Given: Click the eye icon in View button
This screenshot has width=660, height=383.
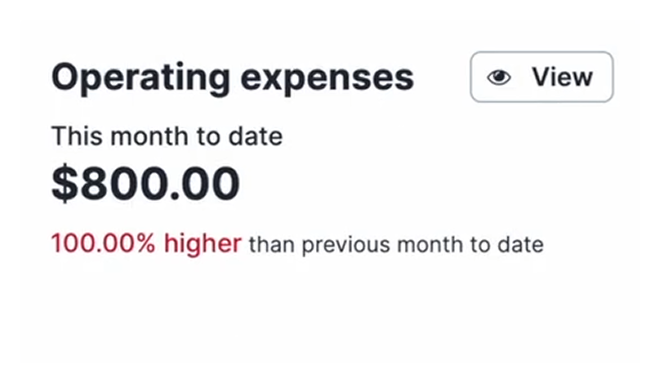Looking at the screenshot, I should tap(499, 77).
